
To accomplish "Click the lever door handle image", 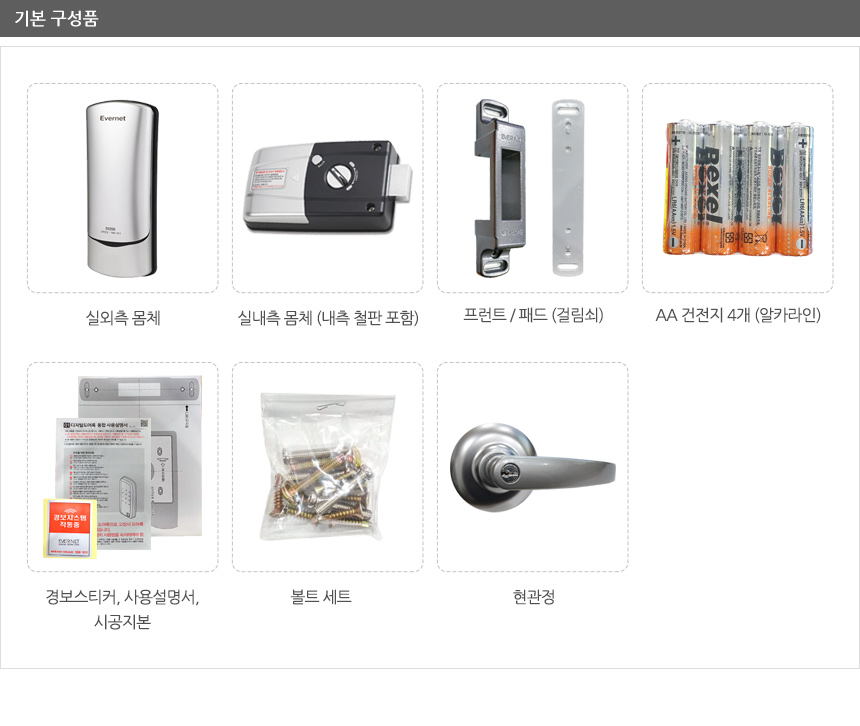I will tap(533, 467).
